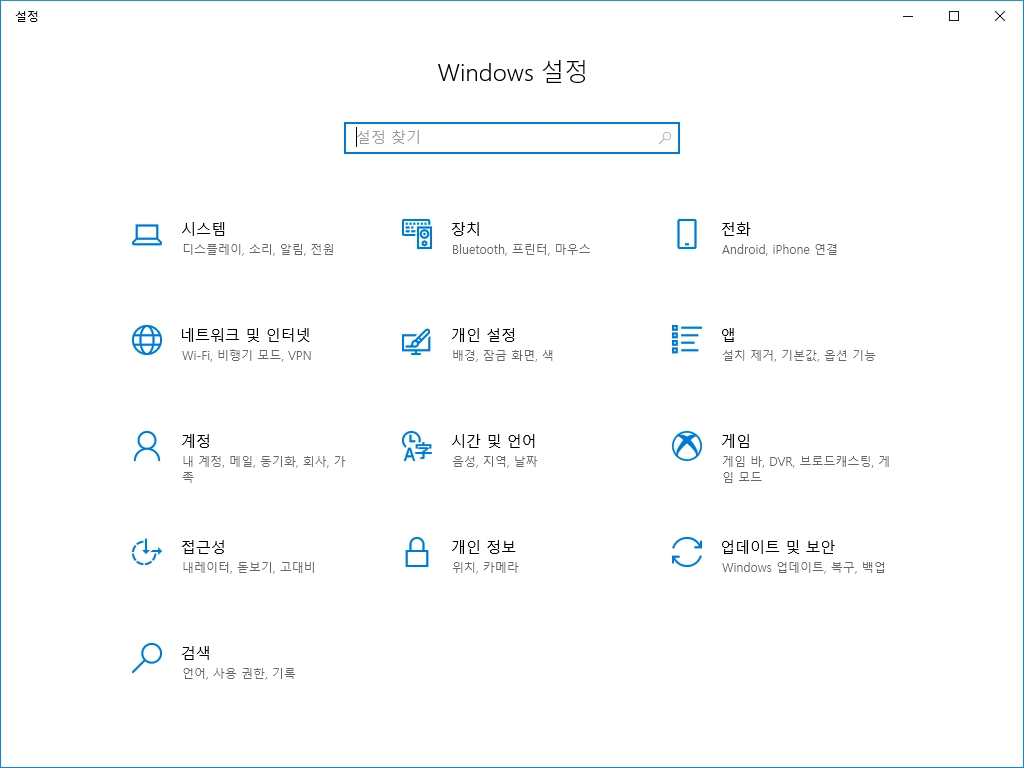Screen dimensions: 1024x768
Task: Go to 계정 title link
Action: click(x=196, y=440)
